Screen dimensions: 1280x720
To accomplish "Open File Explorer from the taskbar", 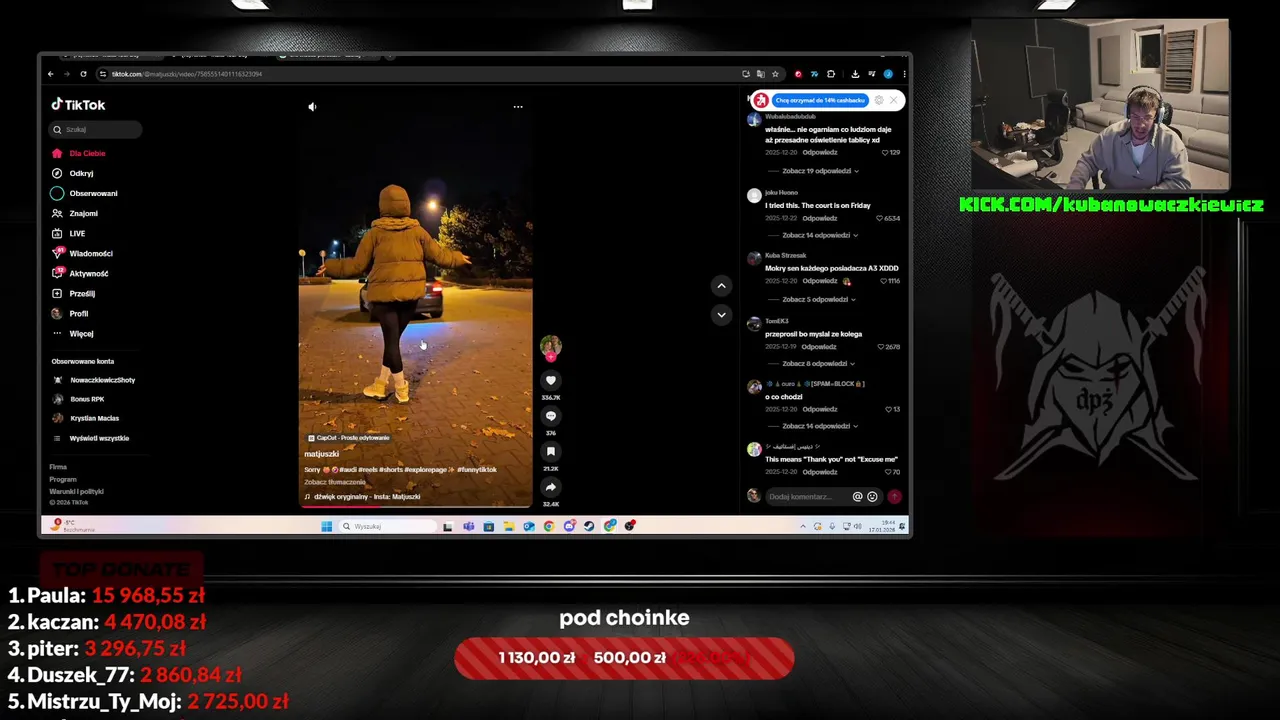I will click(x=509, y=526).
